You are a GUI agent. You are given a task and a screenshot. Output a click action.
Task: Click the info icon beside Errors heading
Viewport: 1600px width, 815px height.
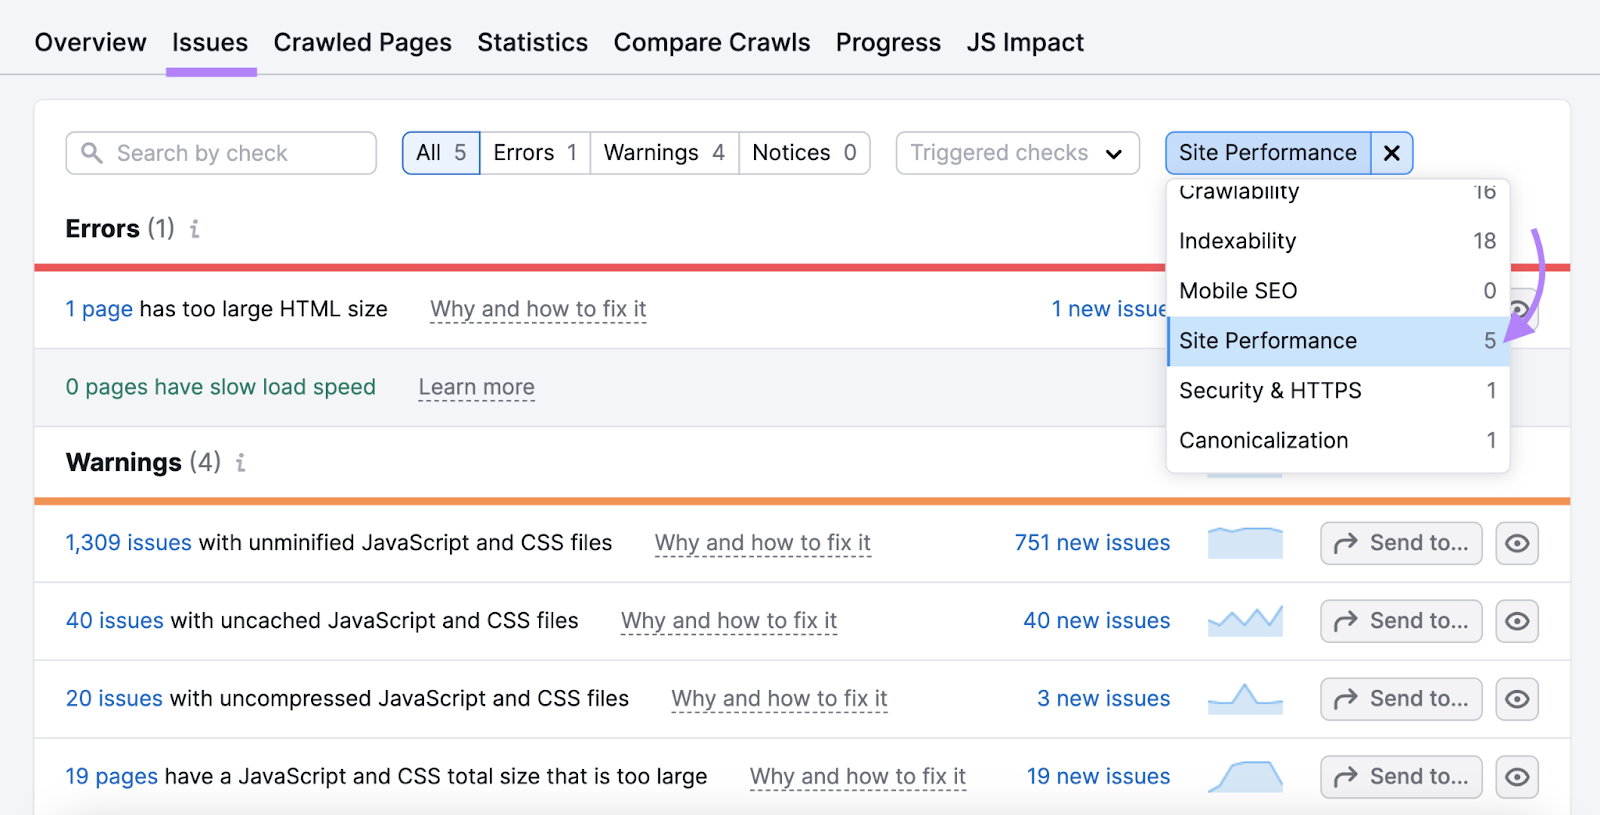193,228
